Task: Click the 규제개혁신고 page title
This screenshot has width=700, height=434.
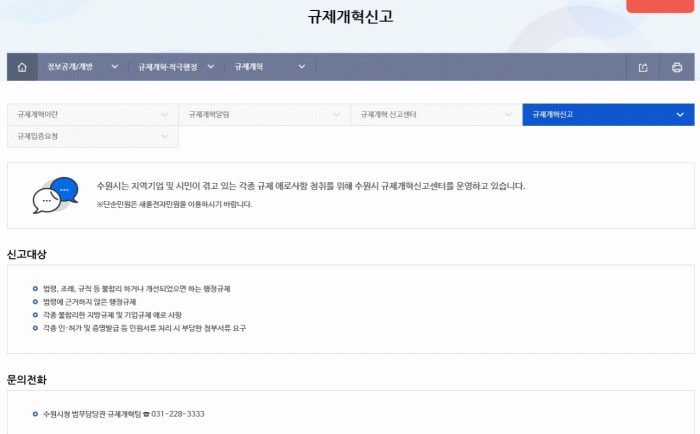Action: 350,17
